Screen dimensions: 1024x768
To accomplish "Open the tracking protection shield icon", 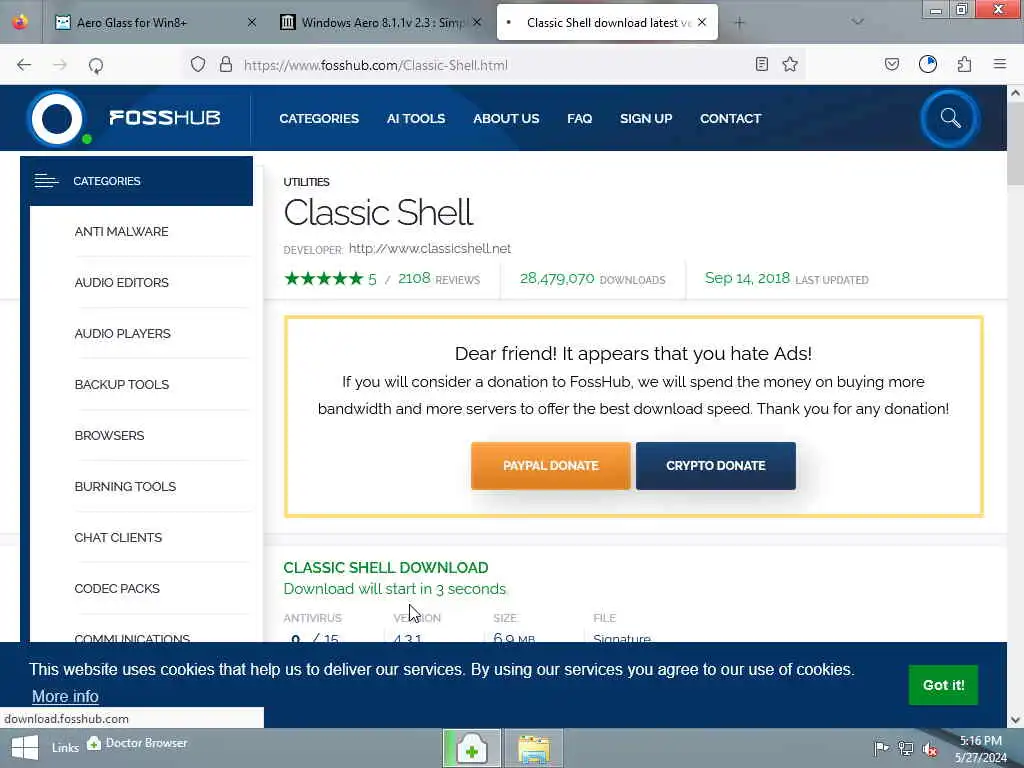I will [198, 64].
